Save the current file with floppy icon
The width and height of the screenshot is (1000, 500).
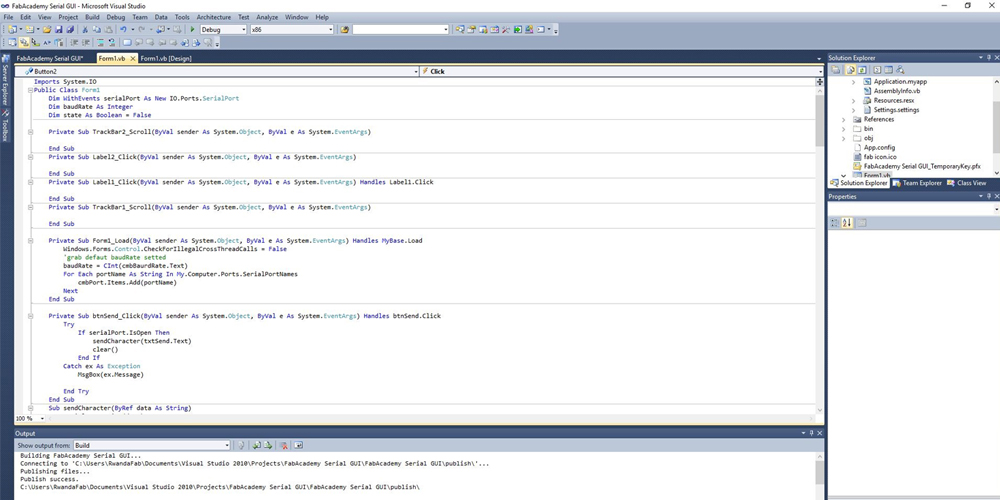[59, 29]
